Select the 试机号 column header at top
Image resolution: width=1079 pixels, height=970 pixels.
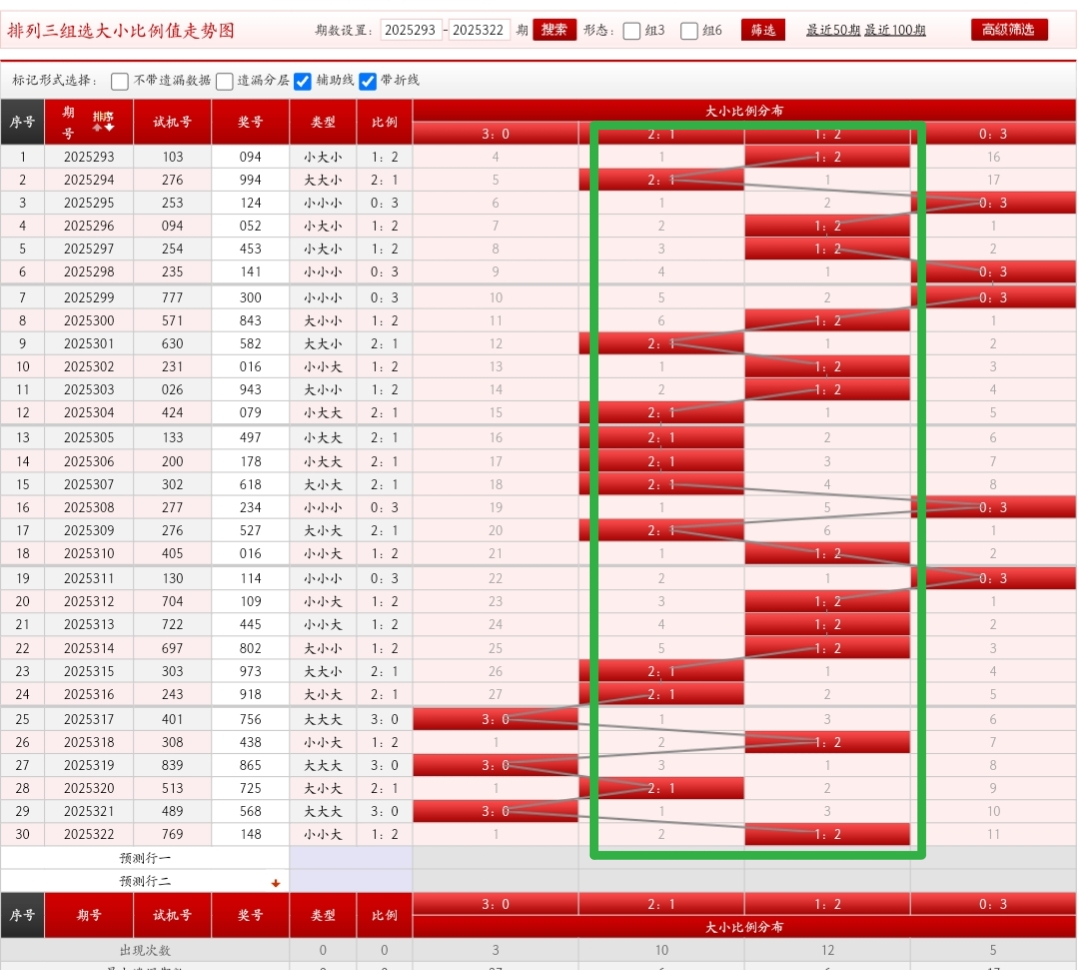point(172,122)
